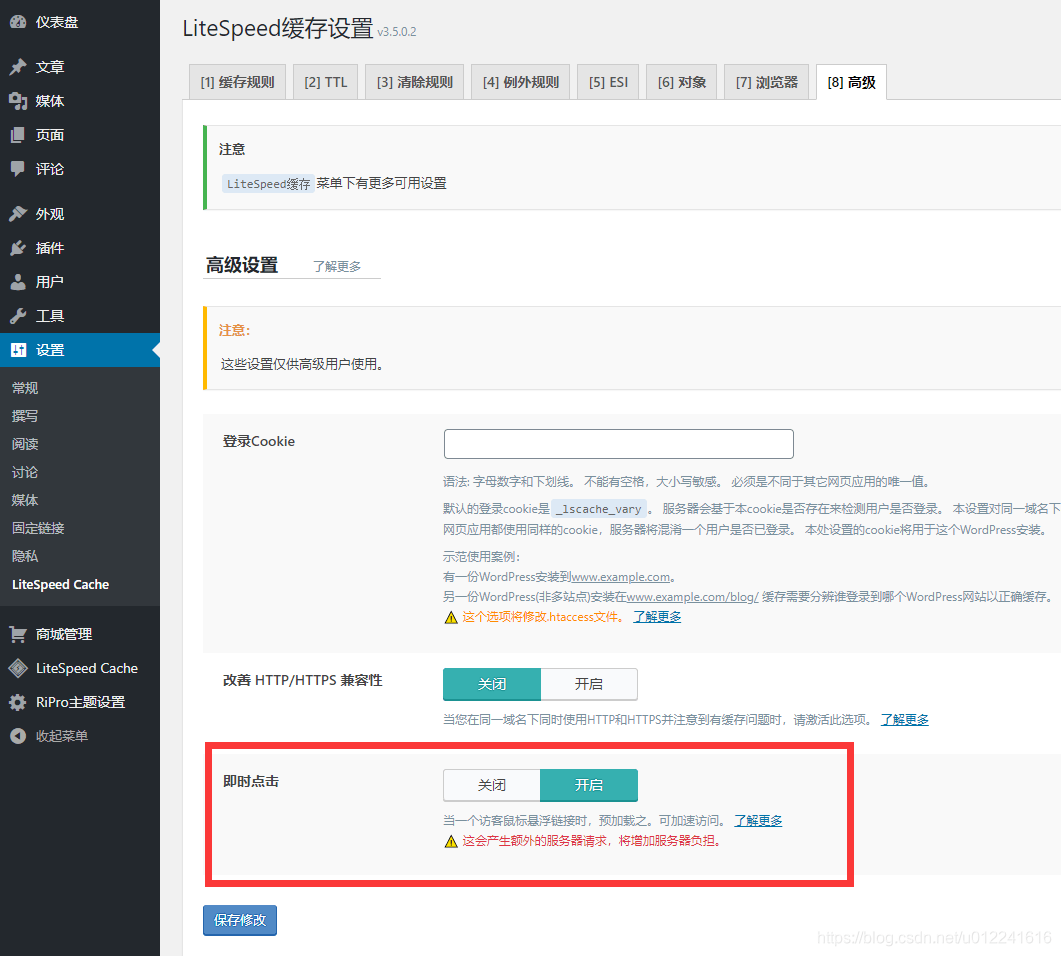
Task: Turn 即时点击 on with 开启
Action: 589,785
